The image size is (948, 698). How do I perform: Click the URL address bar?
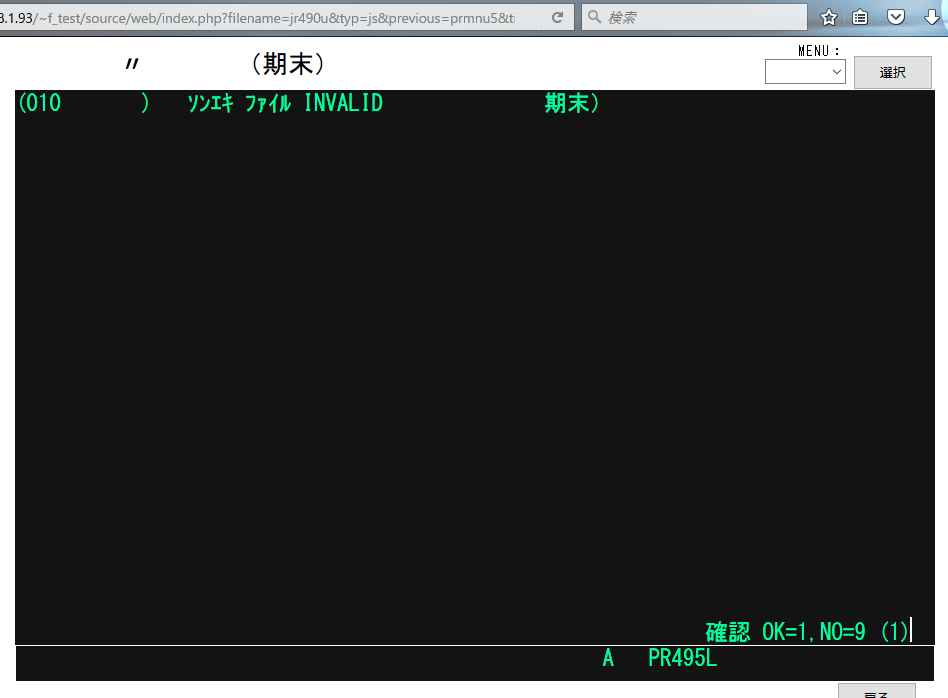pos(270,17)
